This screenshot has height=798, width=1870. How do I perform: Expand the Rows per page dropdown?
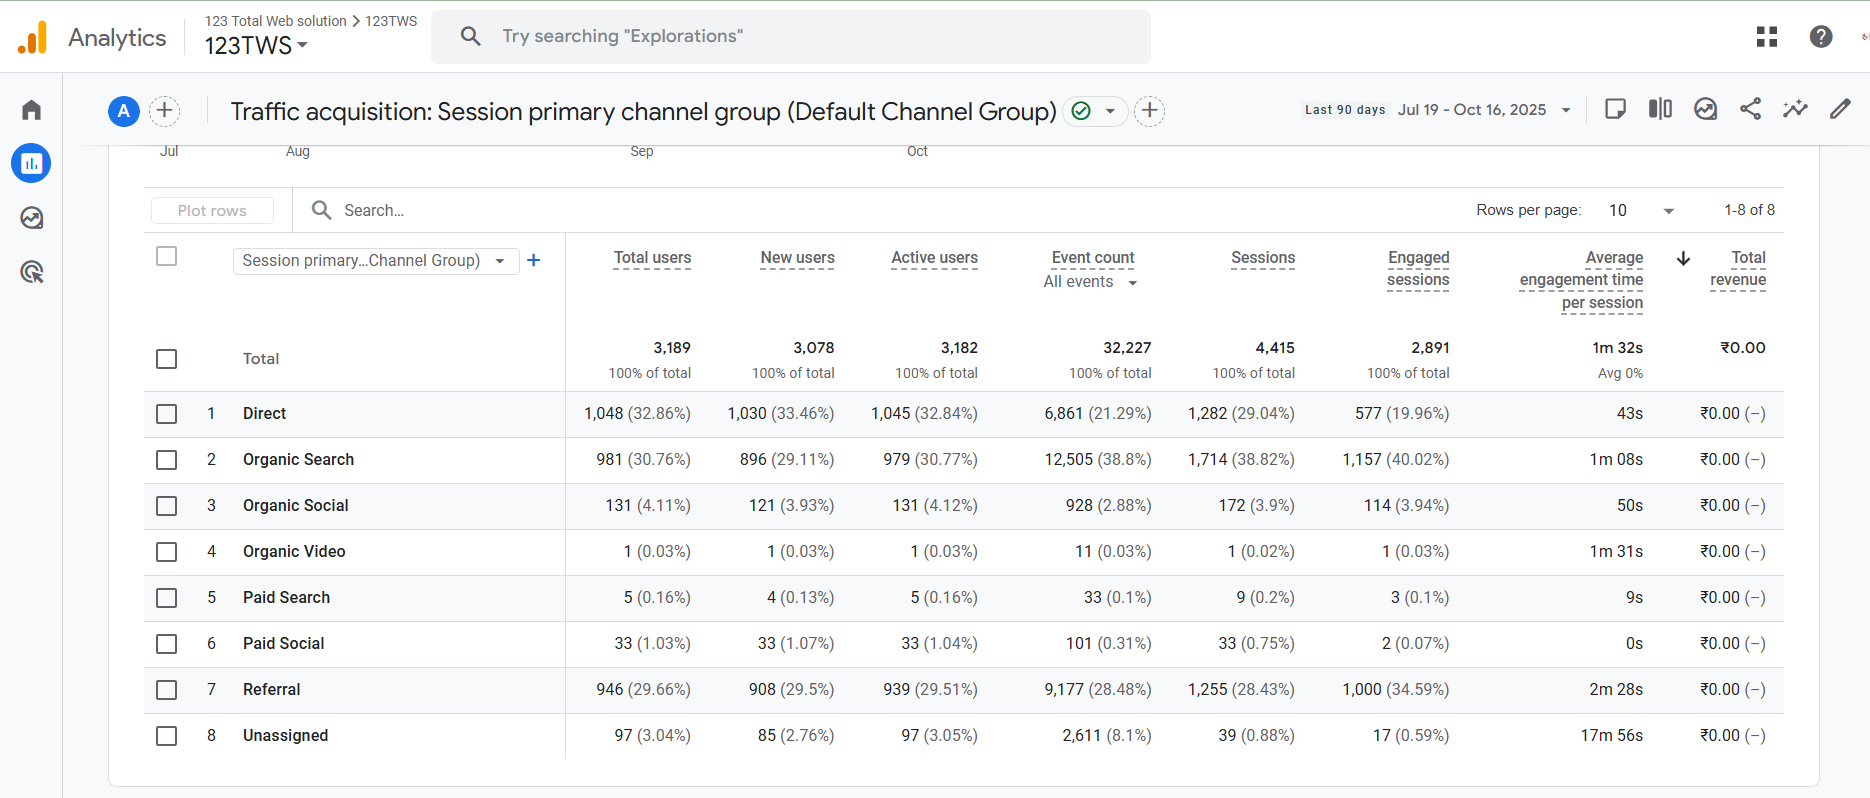[x=1641, y=210]
